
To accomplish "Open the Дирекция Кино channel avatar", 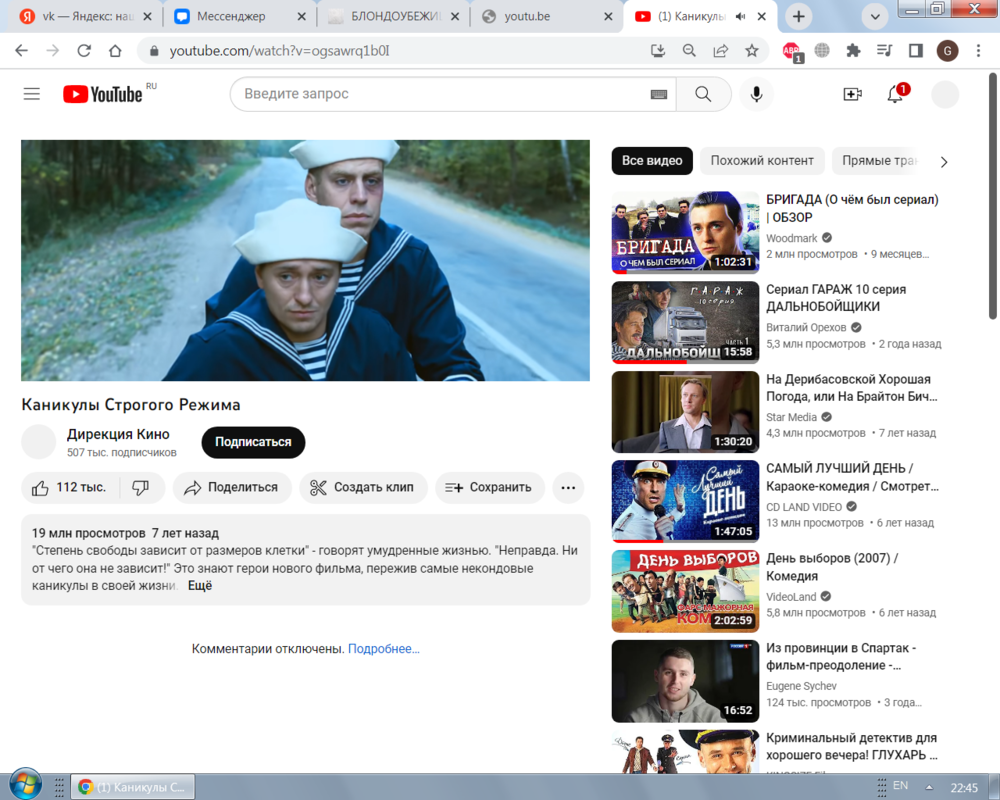I will click(x=38, y=441).
